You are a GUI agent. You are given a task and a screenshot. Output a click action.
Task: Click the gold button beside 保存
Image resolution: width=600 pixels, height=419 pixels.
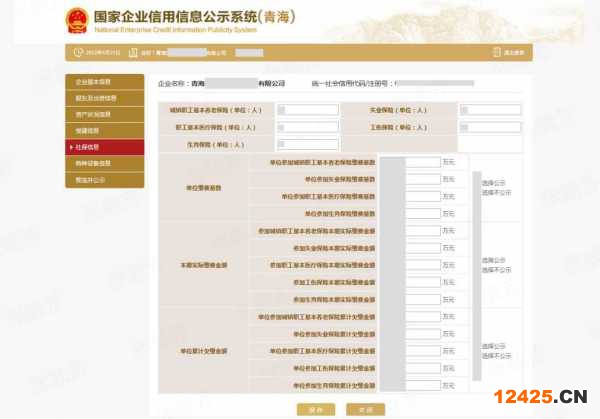coord(365,410)
